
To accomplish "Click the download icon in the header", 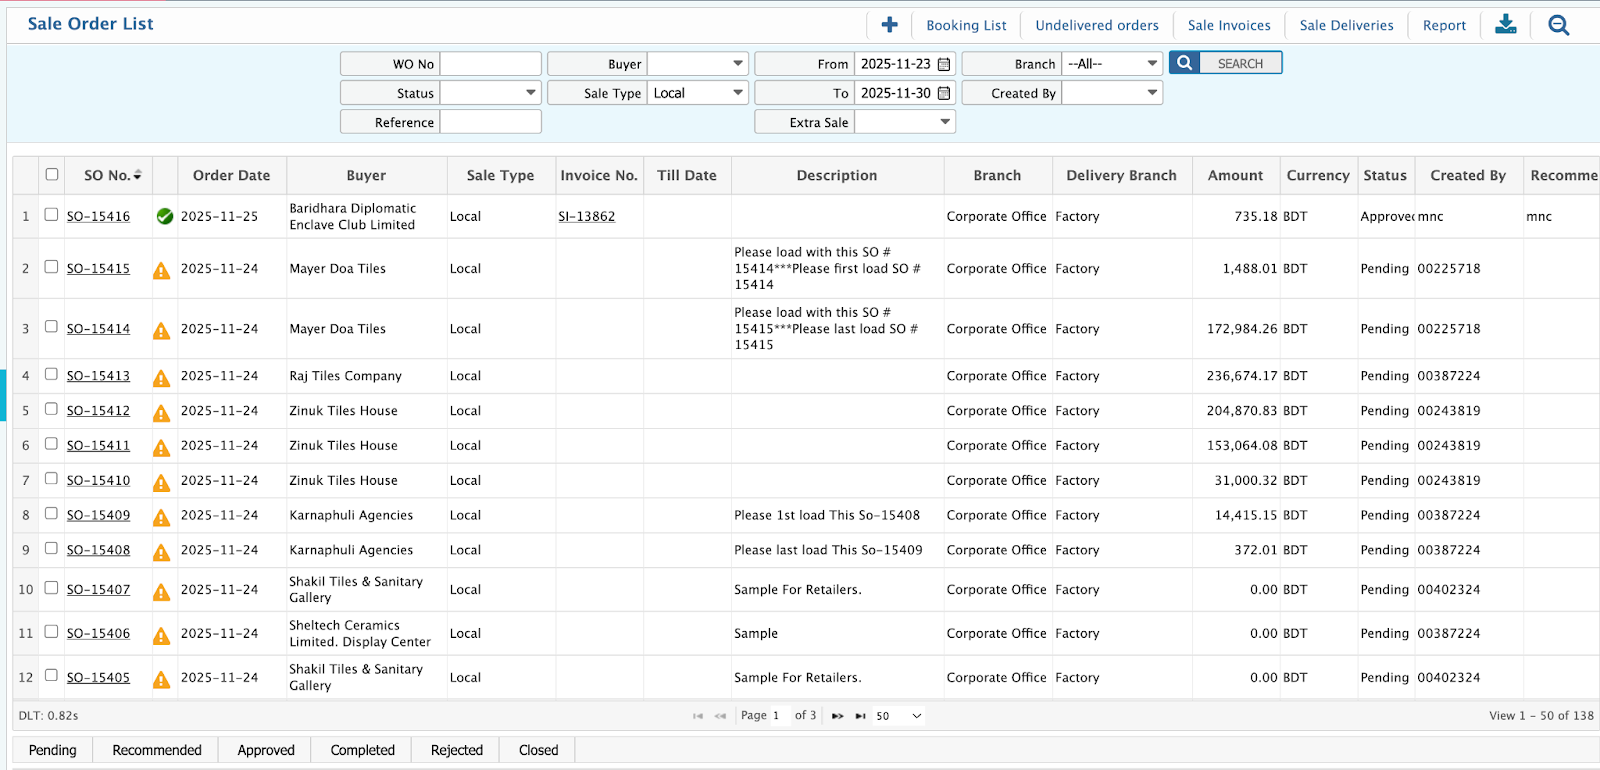I will pyautogui.click(x=1505, y=25).
